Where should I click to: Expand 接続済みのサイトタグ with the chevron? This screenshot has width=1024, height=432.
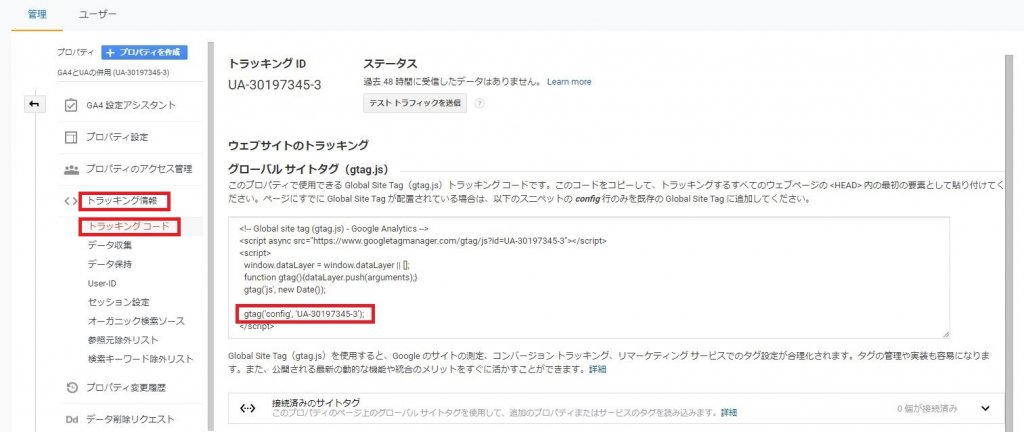pos(985,409)
